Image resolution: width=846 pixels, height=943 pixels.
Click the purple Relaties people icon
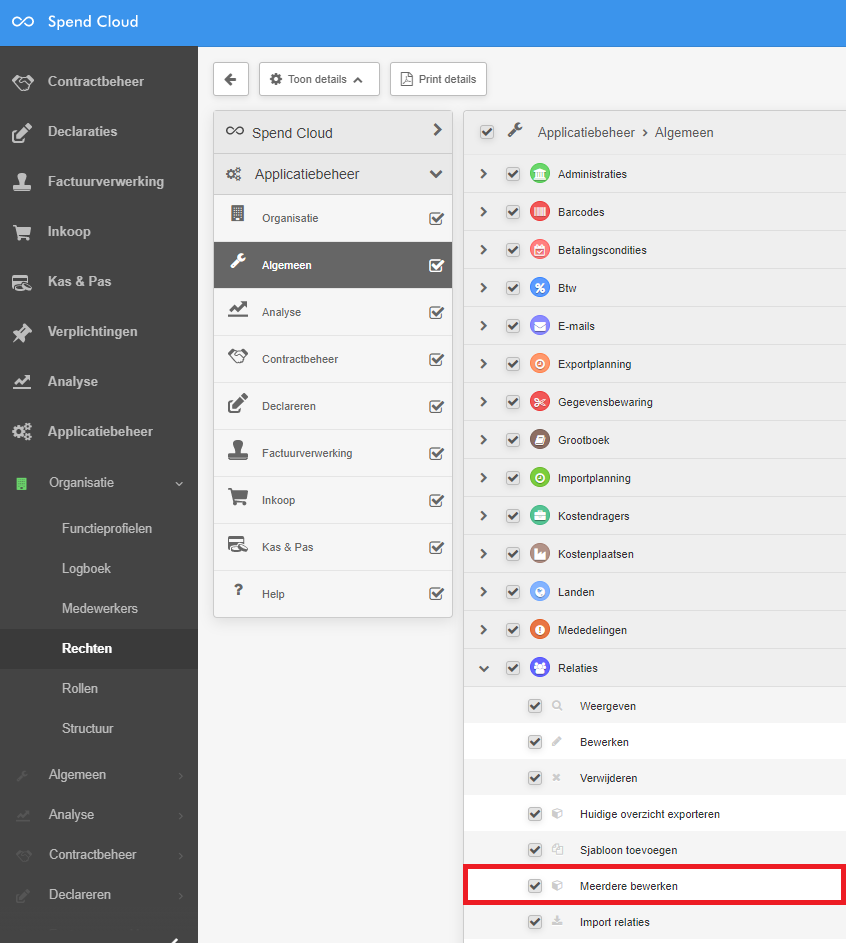coord(540,668)
